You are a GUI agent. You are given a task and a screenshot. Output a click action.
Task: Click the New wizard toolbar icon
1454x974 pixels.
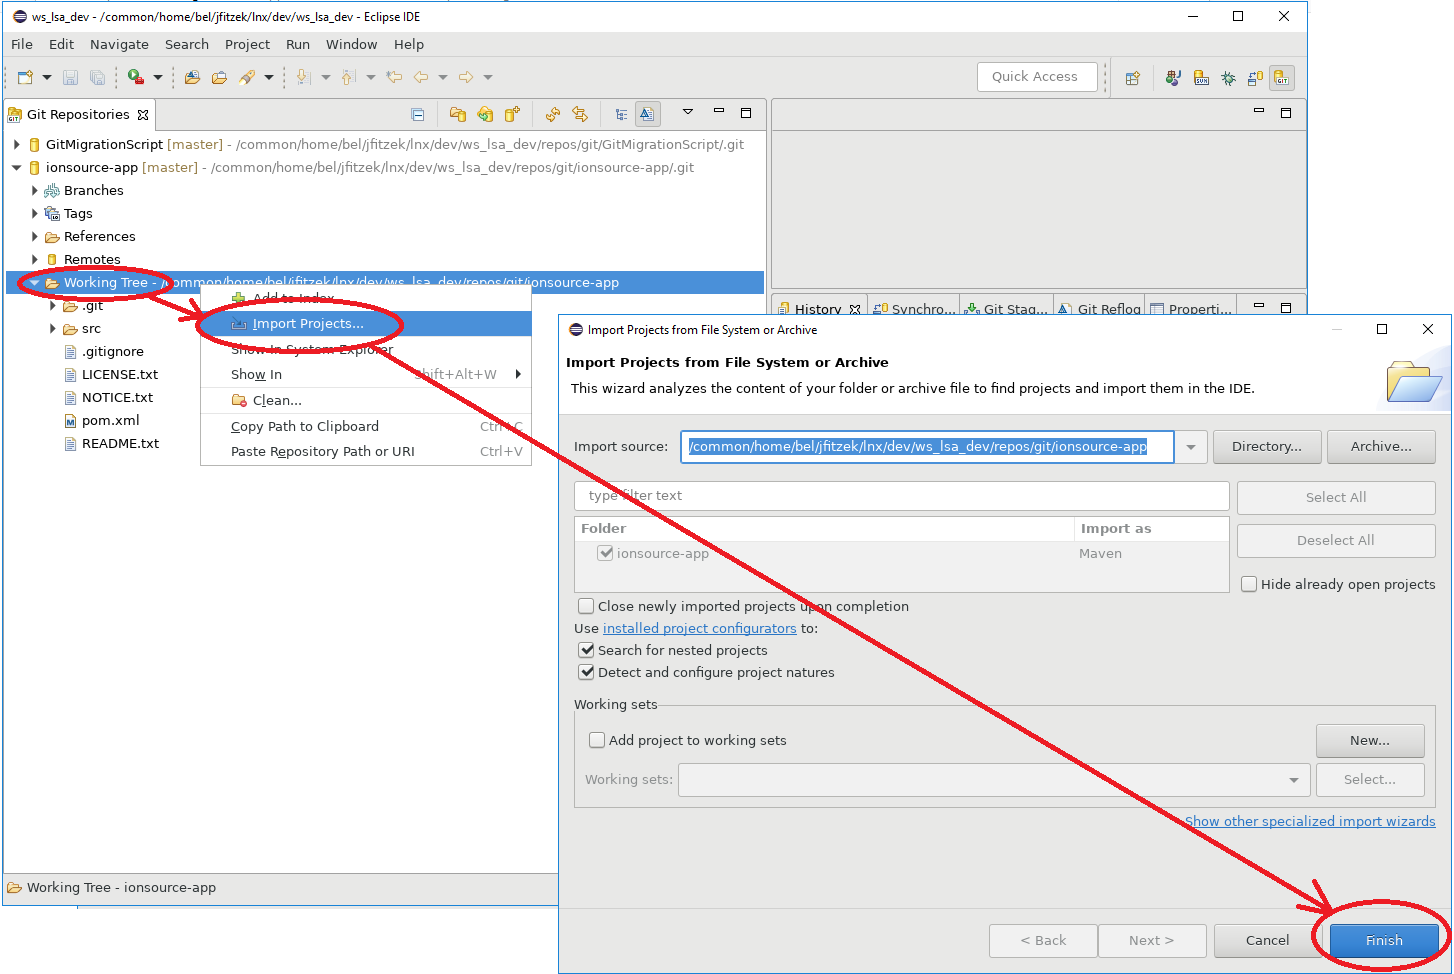(25, 77)
